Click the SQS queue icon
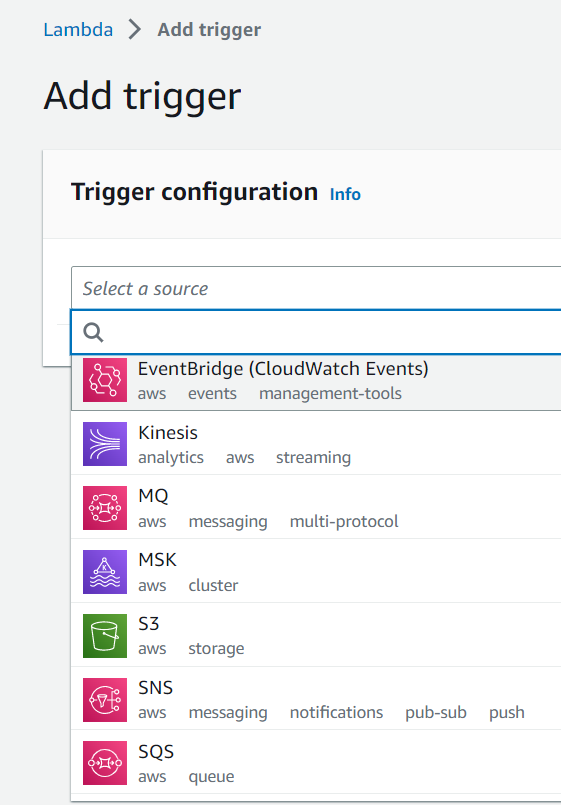The width and height of the screenshot is (561, 805). [x=105, y=763]
